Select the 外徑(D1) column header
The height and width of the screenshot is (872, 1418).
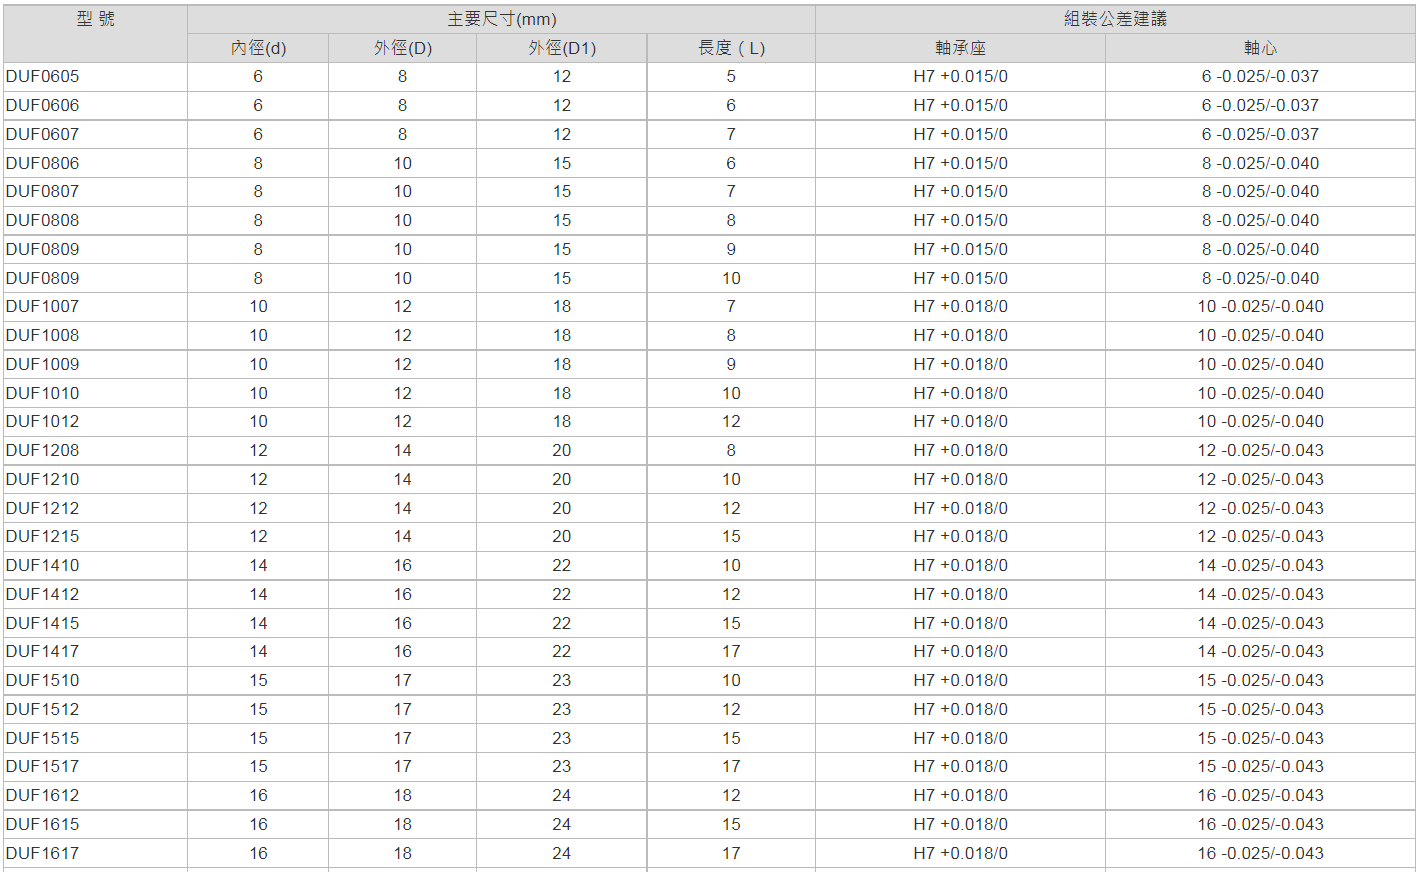562,48
